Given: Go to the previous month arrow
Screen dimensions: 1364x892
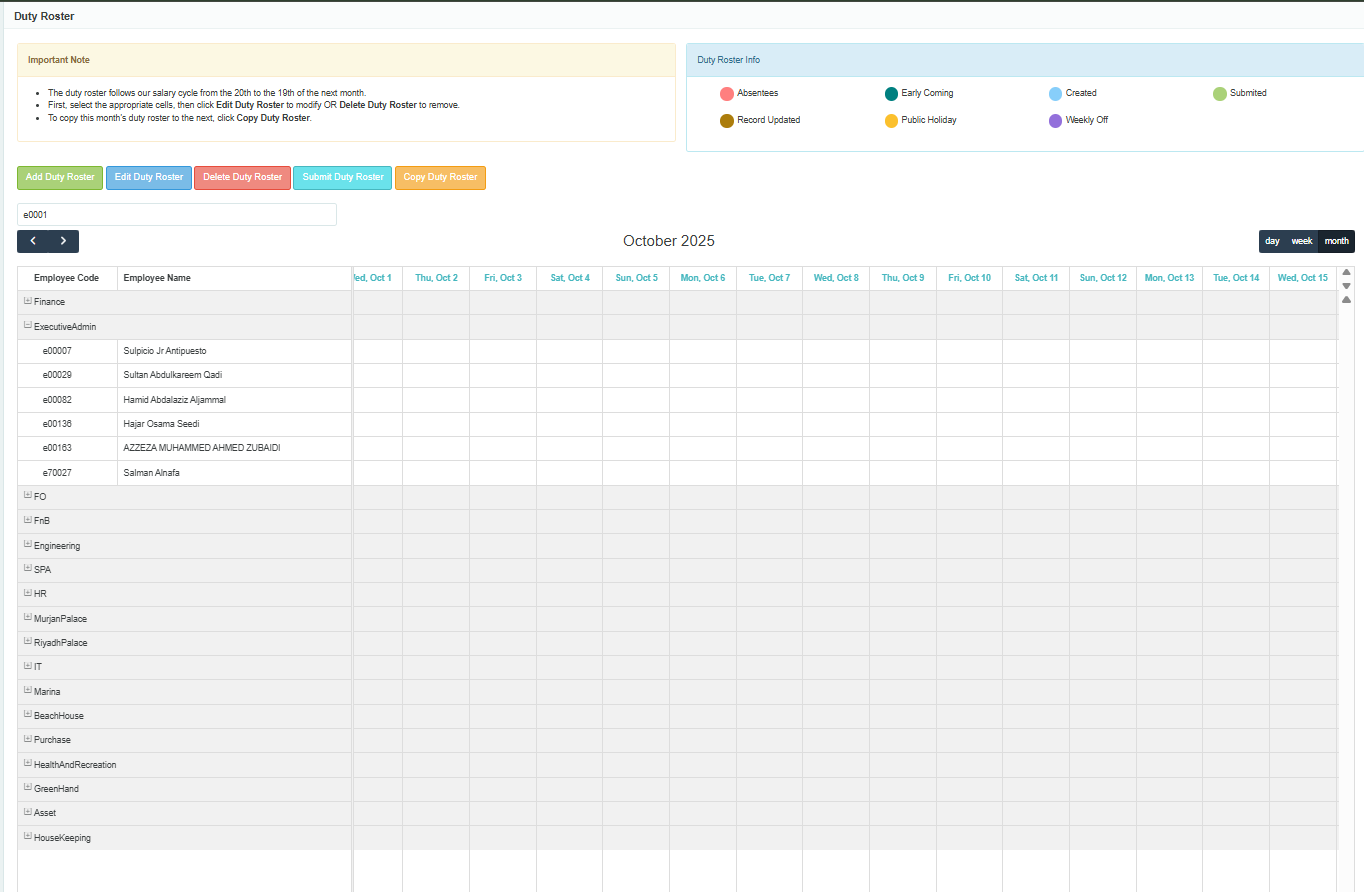Looking at the screenshot, I should pyautogui.click(x=33, y=241).
